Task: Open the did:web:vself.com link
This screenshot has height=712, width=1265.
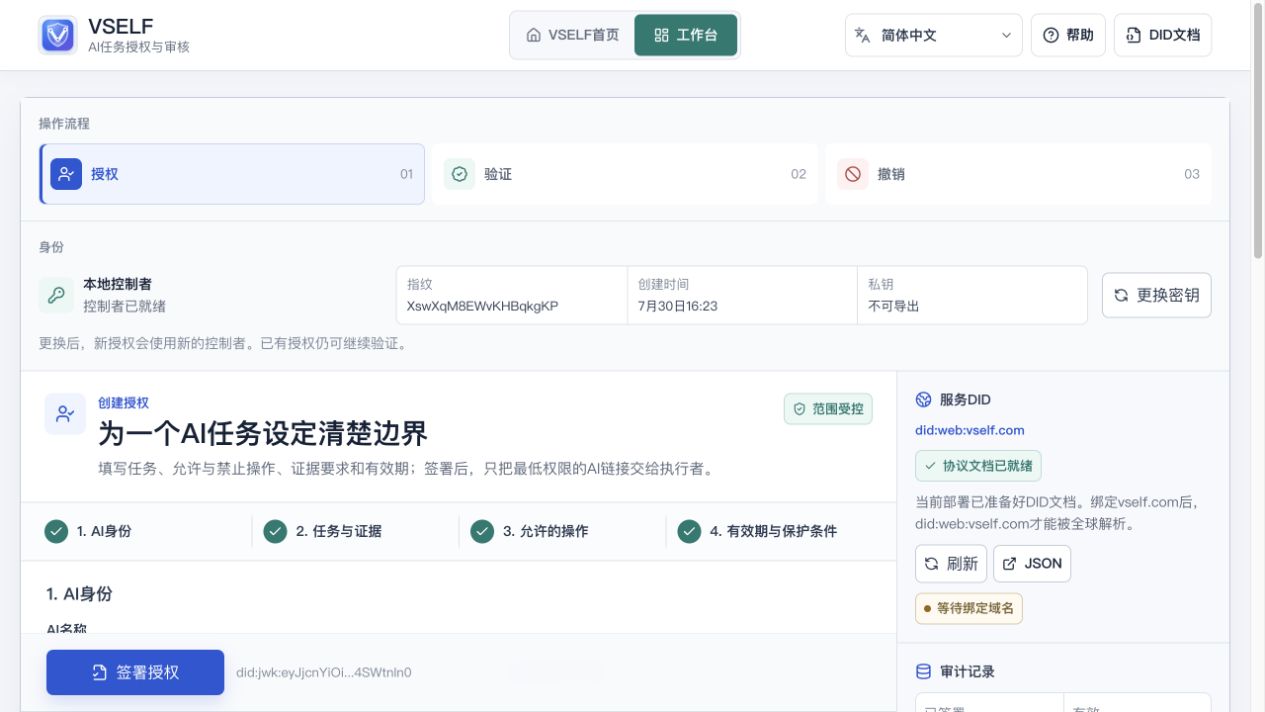Action: tap(969, 430)
